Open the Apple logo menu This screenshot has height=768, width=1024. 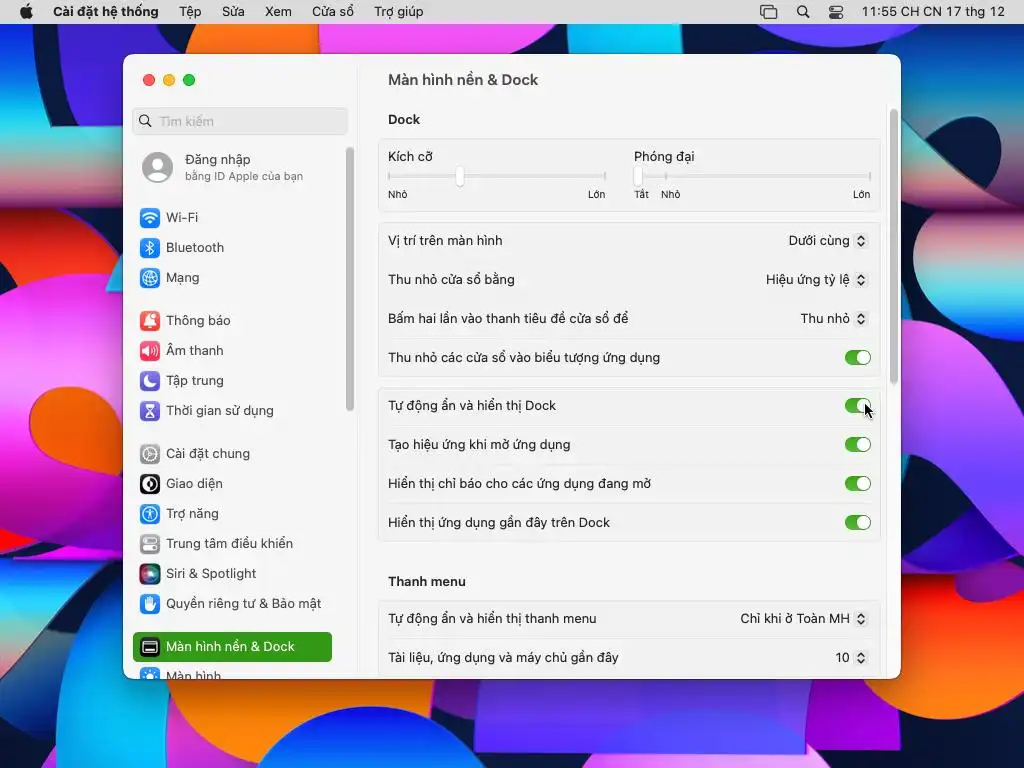[26, 12]
